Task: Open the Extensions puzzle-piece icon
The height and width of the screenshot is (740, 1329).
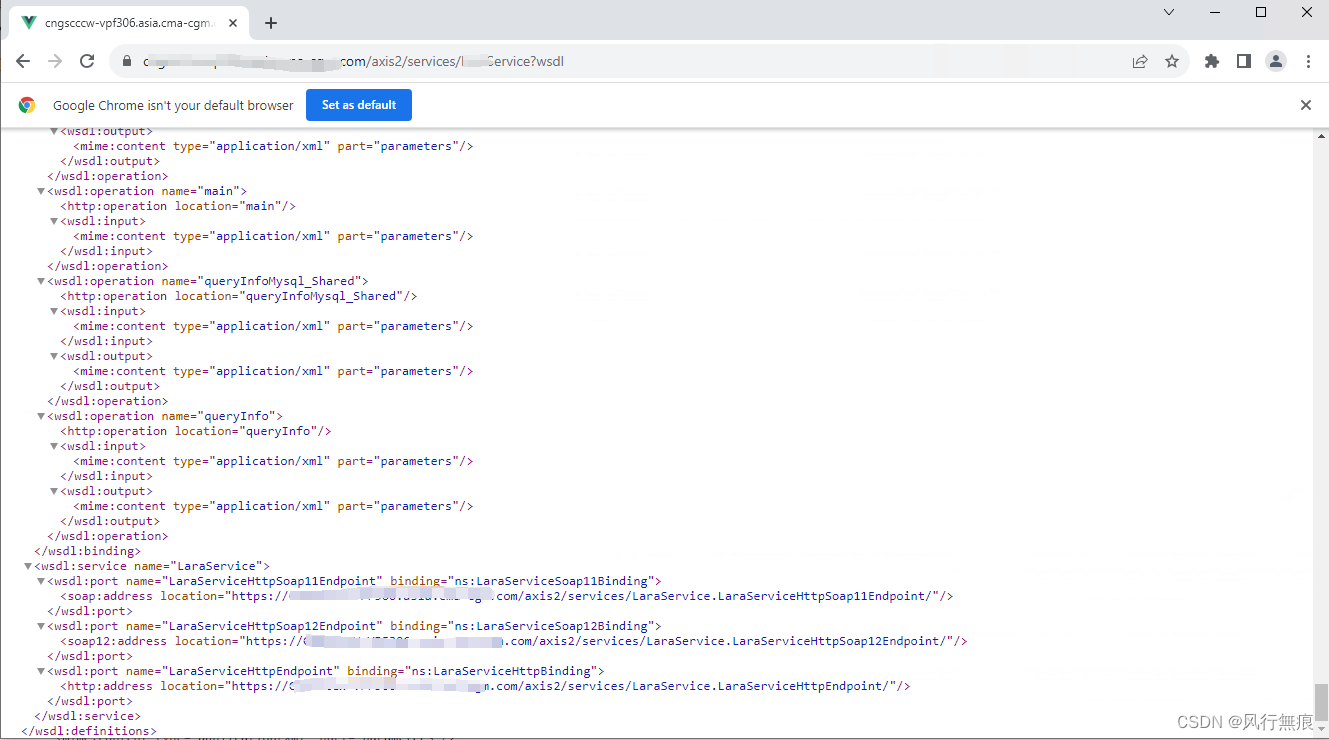Action: [1211, 61]
